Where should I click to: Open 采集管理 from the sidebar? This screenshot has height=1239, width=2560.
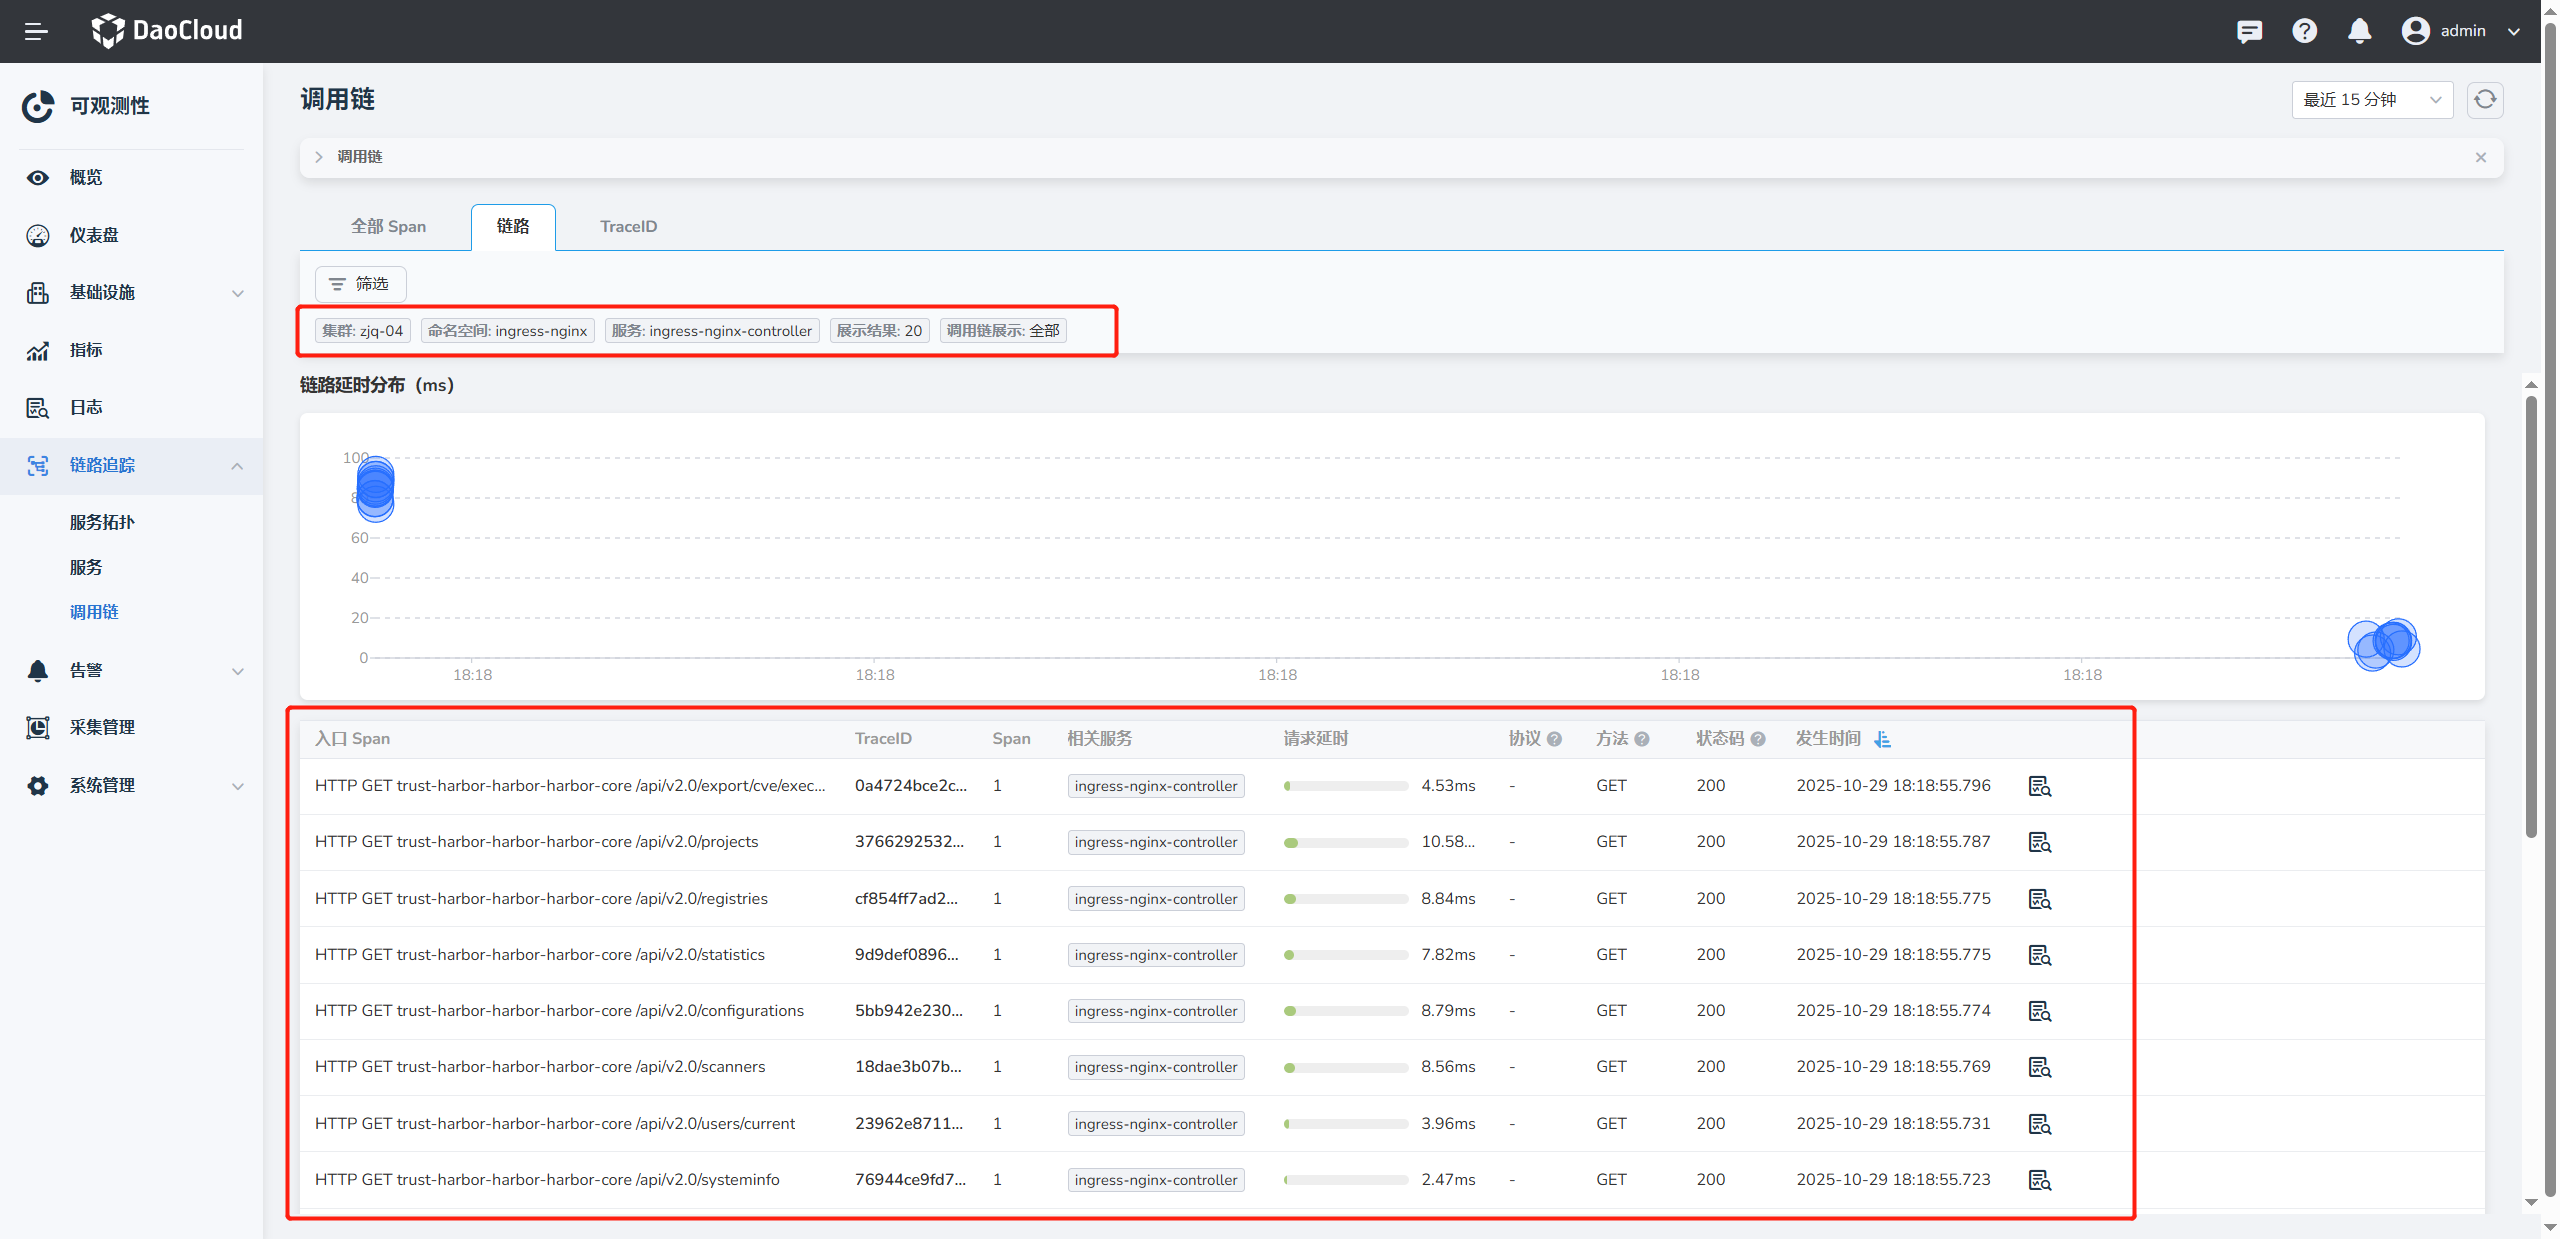tap(103, 727)
